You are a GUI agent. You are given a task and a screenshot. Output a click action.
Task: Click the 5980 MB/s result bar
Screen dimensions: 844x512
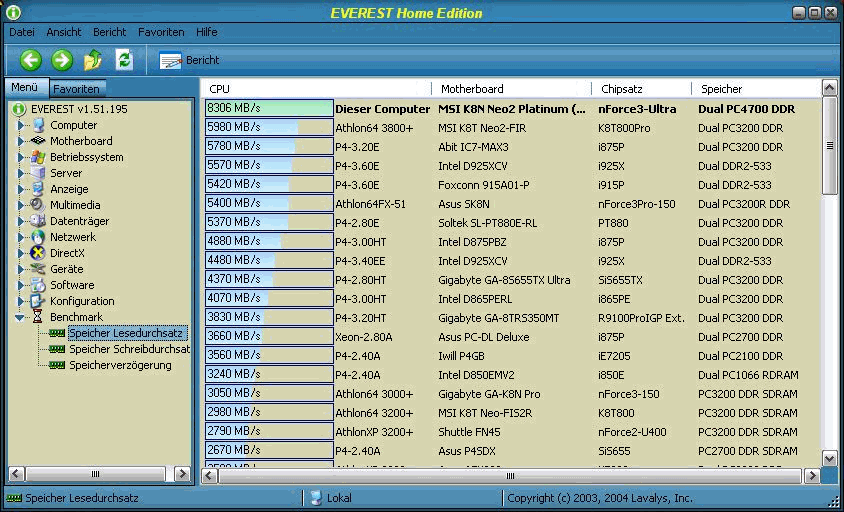tap(269, 127)
